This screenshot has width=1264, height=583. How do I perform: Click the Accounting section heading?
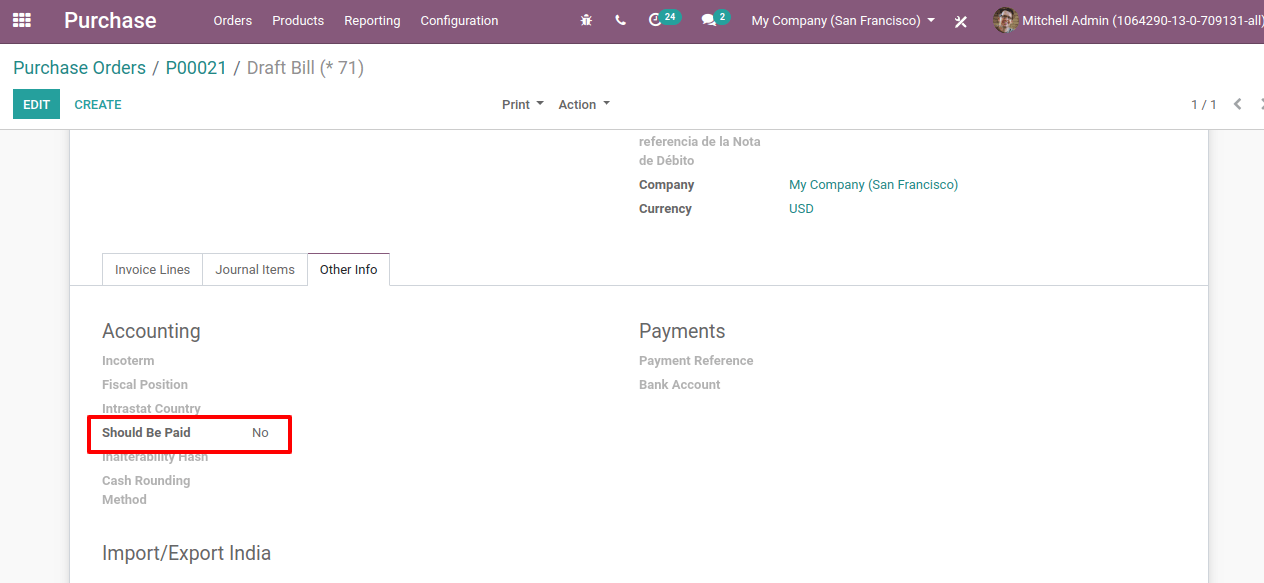coord(151,331)
